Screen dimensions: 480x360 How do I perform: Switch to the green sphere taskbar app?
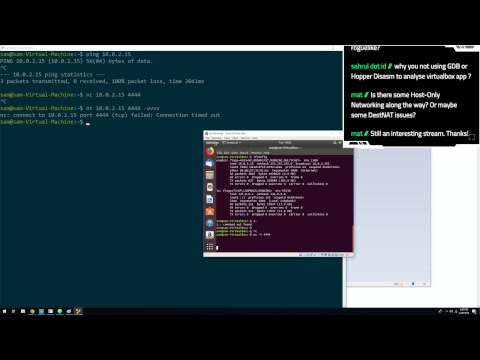tap(60, 311)
